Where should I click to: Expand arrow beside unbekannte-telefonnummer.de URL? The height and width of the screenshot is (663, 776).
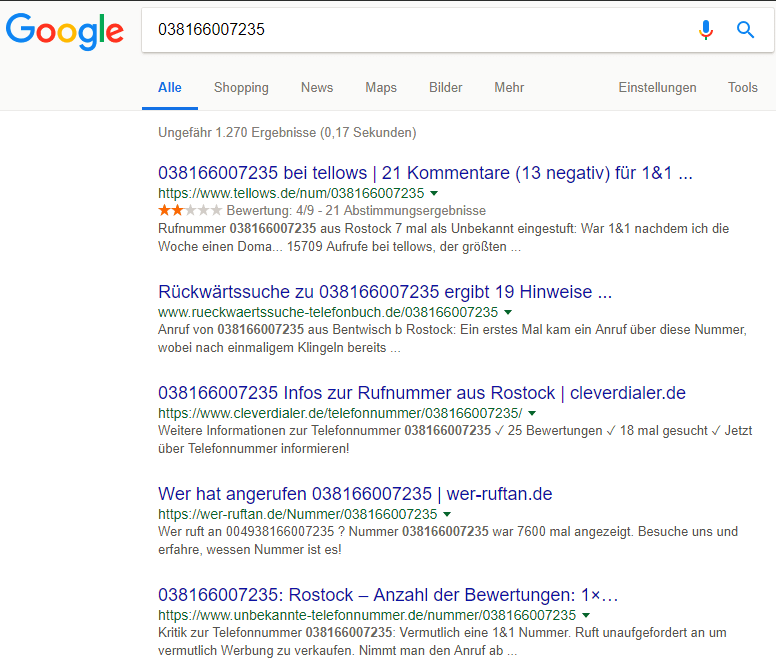pos(586,615)
